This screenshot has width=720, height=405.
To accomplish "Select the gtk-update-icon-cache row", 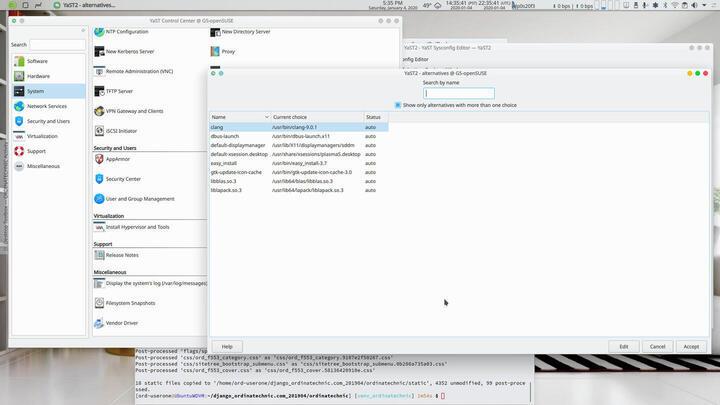I will [299, 172].
